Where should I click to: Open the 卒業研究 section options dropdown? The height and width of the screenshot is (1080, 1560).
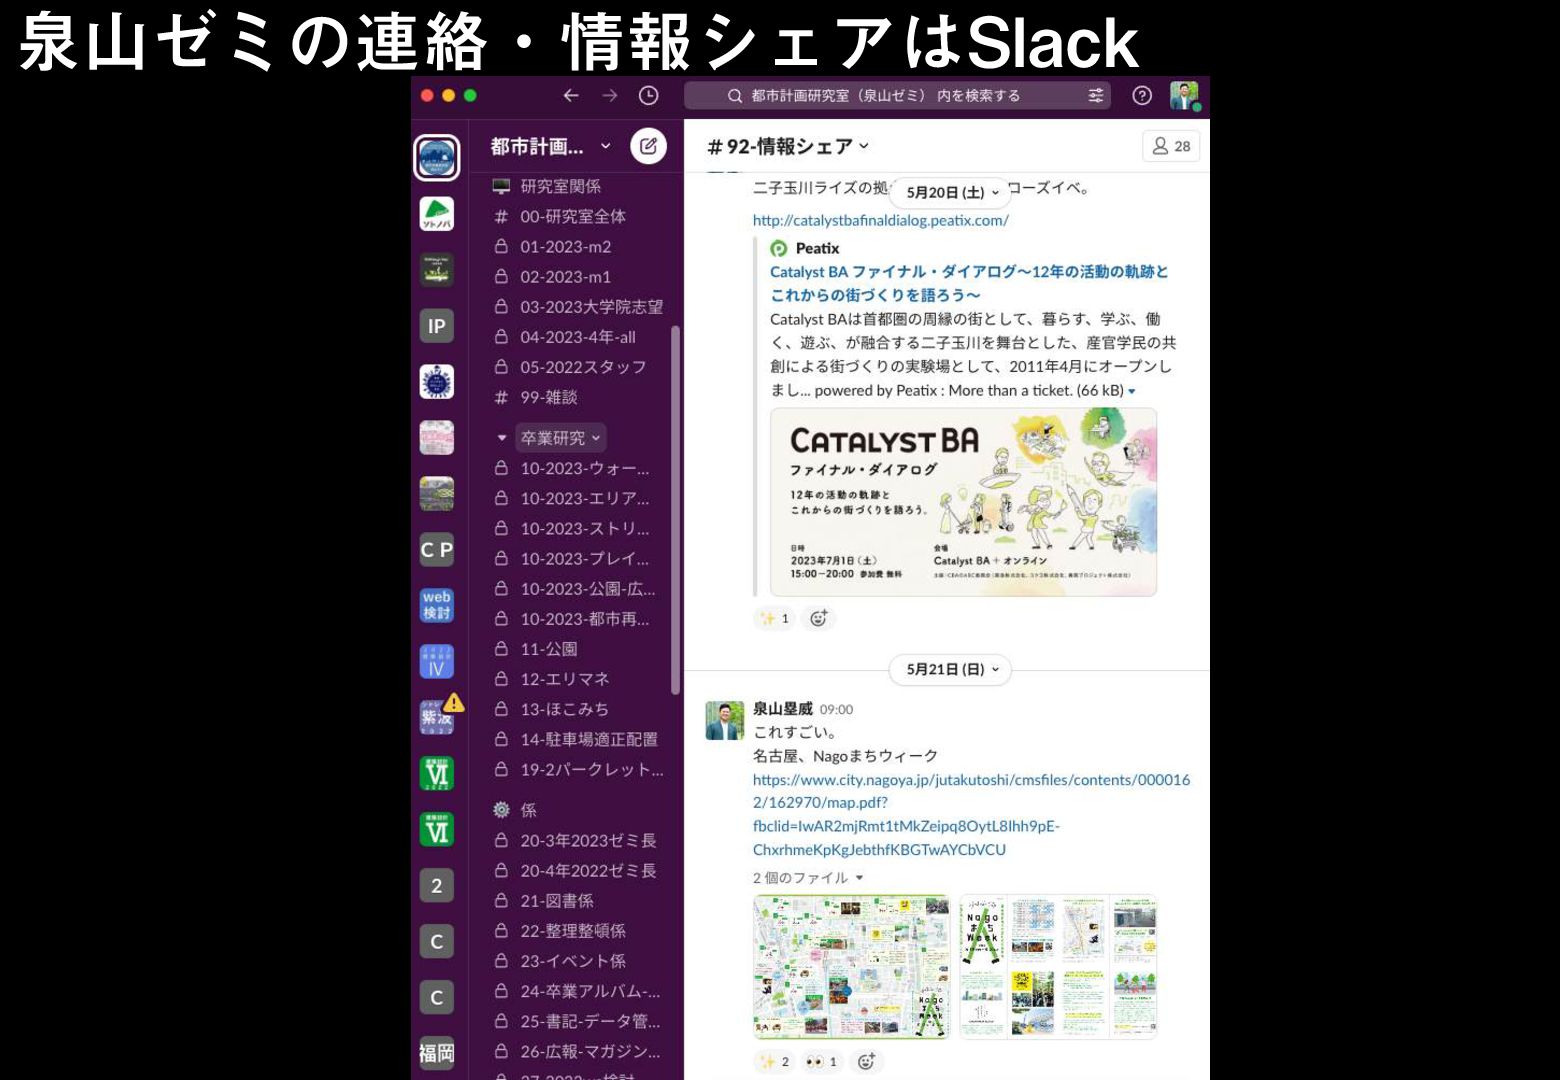pyautogui.click(x=561, y=438)
